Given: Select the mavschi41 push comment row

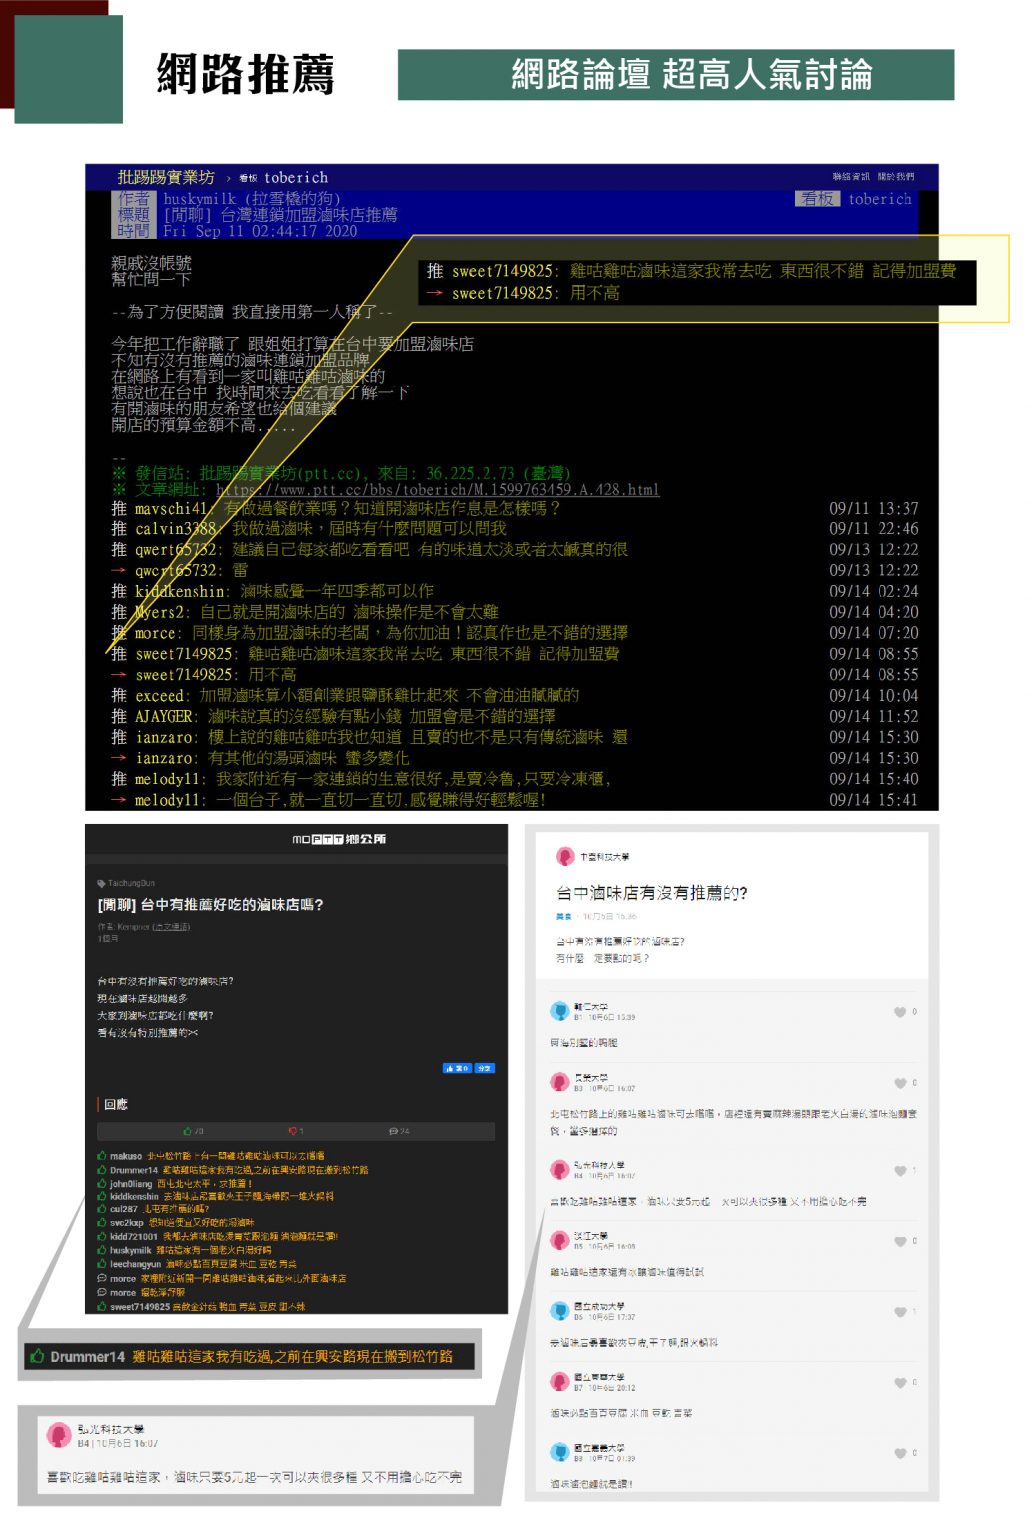Looking at the screenshot, I should pos(515,508).
